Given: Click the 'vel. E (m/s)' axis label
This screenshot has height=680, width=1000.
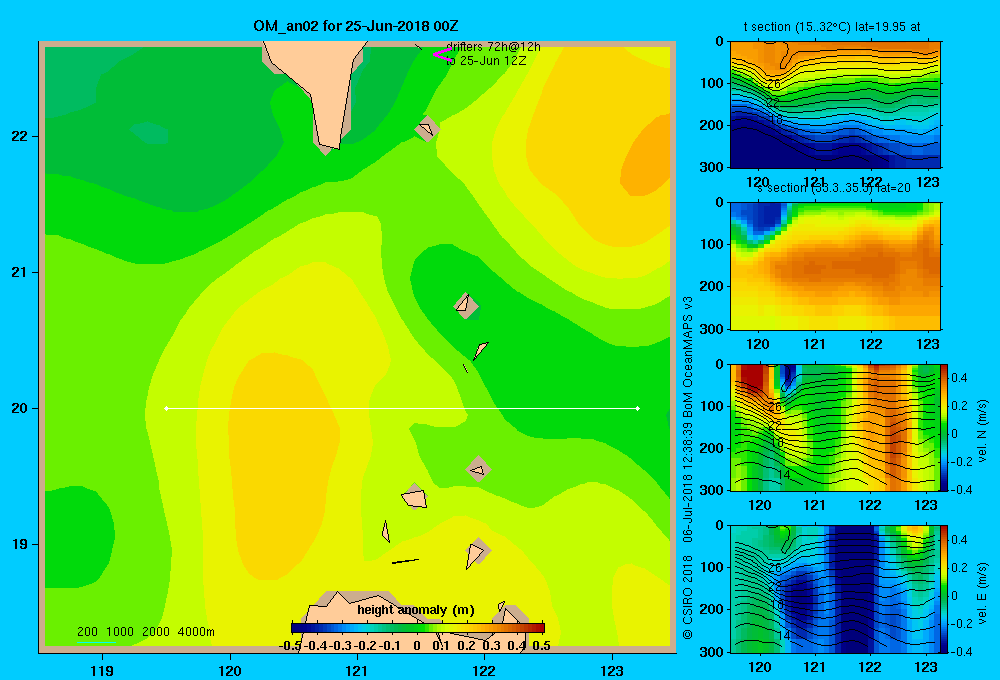Looking at the screenshot, I should [x=983, y=593].
